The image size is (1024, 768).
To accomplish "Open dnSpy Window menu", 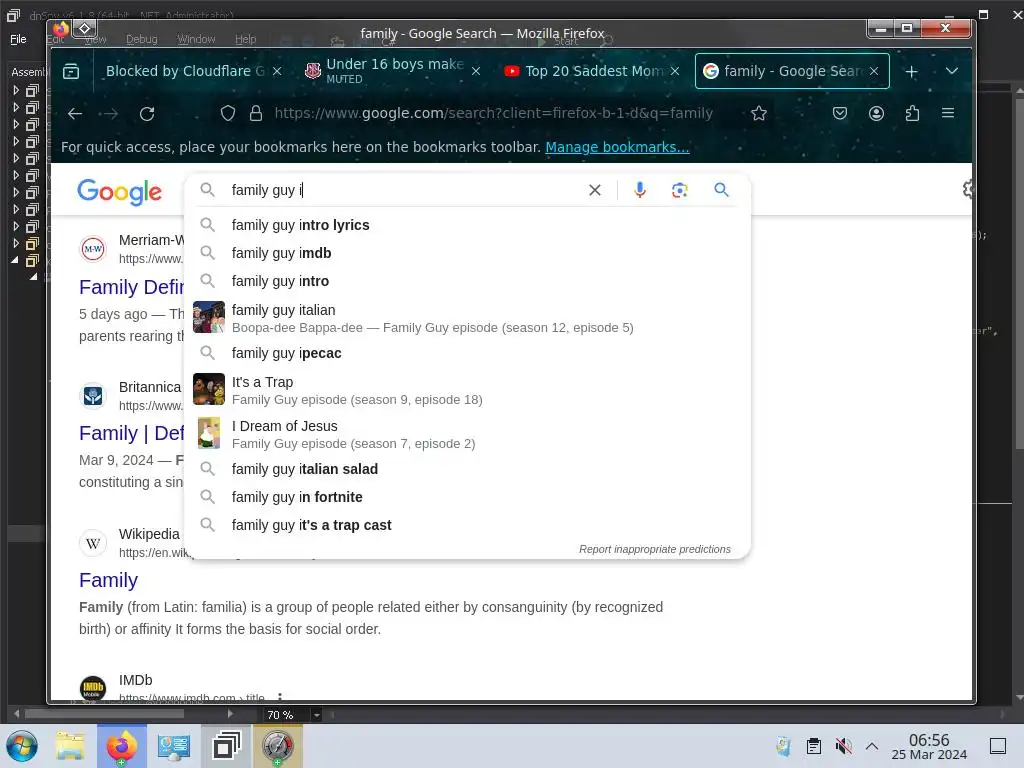I will click(x=196, y=39).
